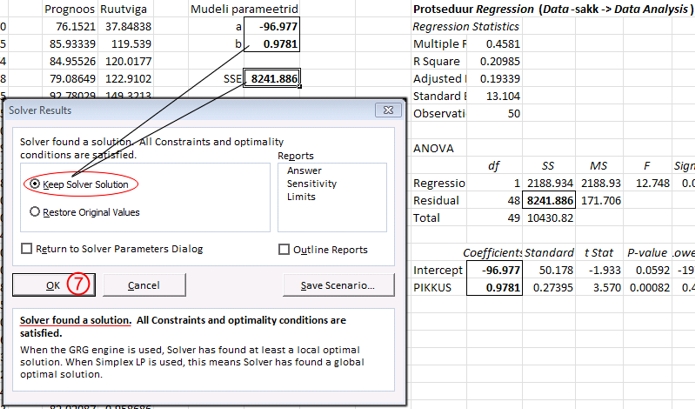Open the Save Scenario option
695x409 pixels.
click(x=338, y=285)
